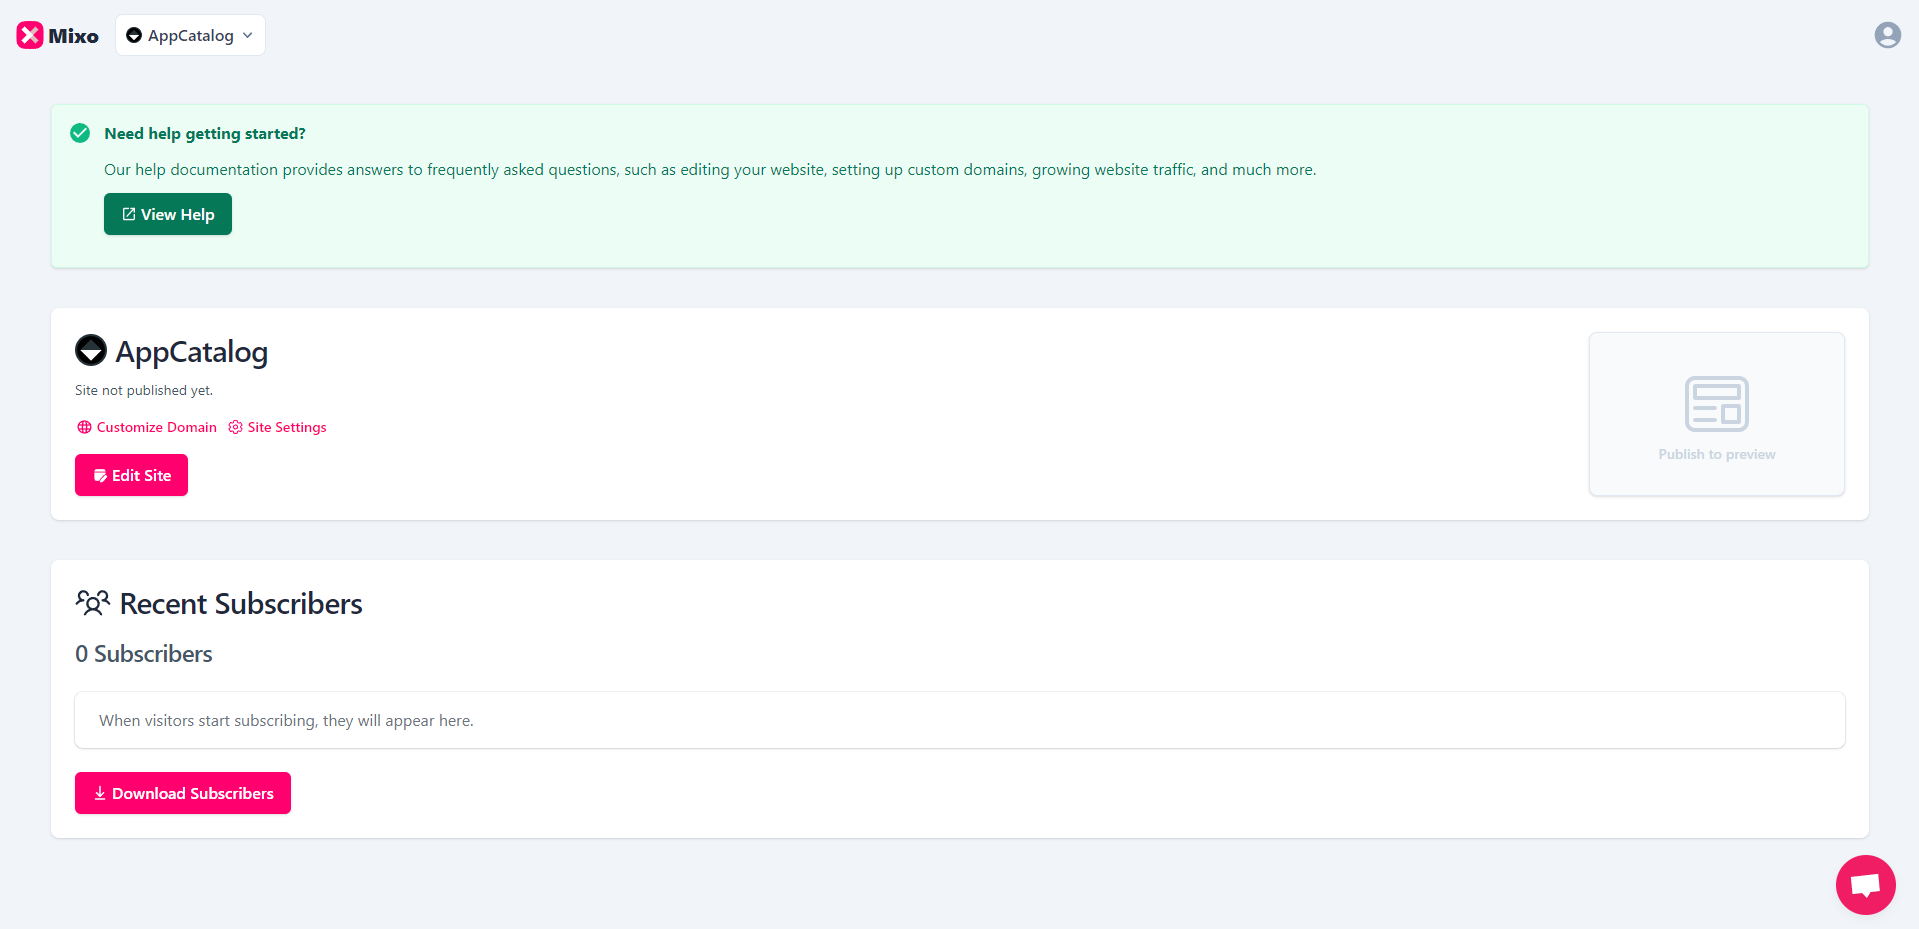Click the Mixo logo
This screenshot has height=929, width=1919.
[x=58, y=36]
